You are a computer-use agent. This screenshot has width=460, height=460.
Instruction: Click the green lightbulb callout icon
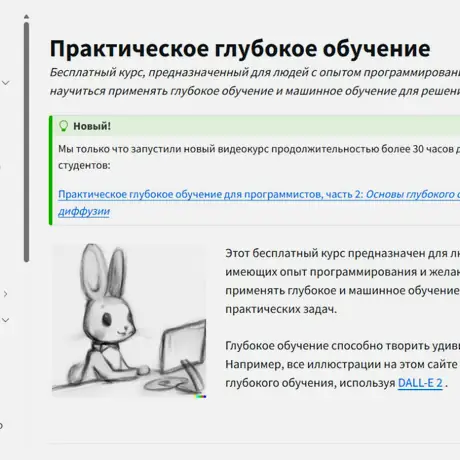pyautogui.click(x=63, y=126)
